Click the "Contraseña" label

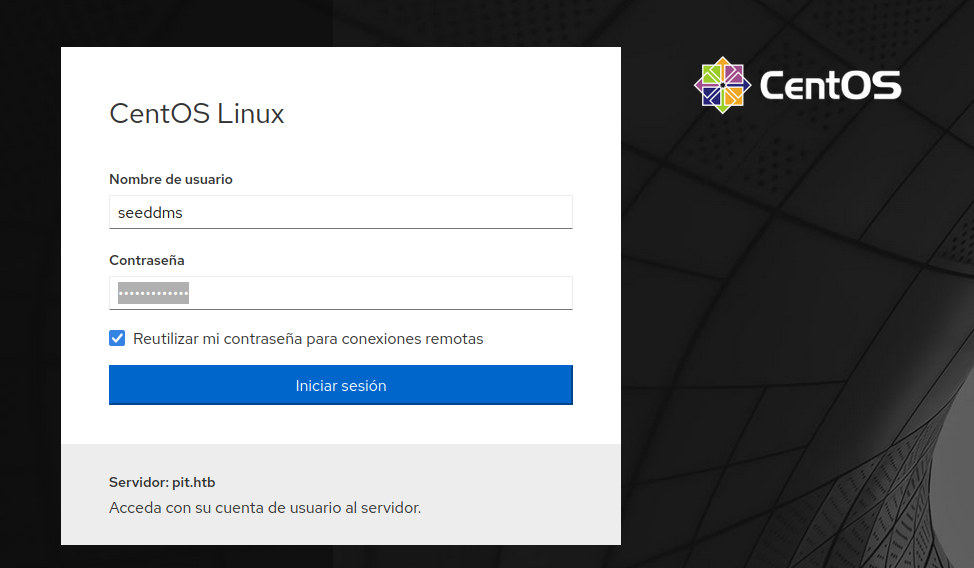click(x=147, y=260)
